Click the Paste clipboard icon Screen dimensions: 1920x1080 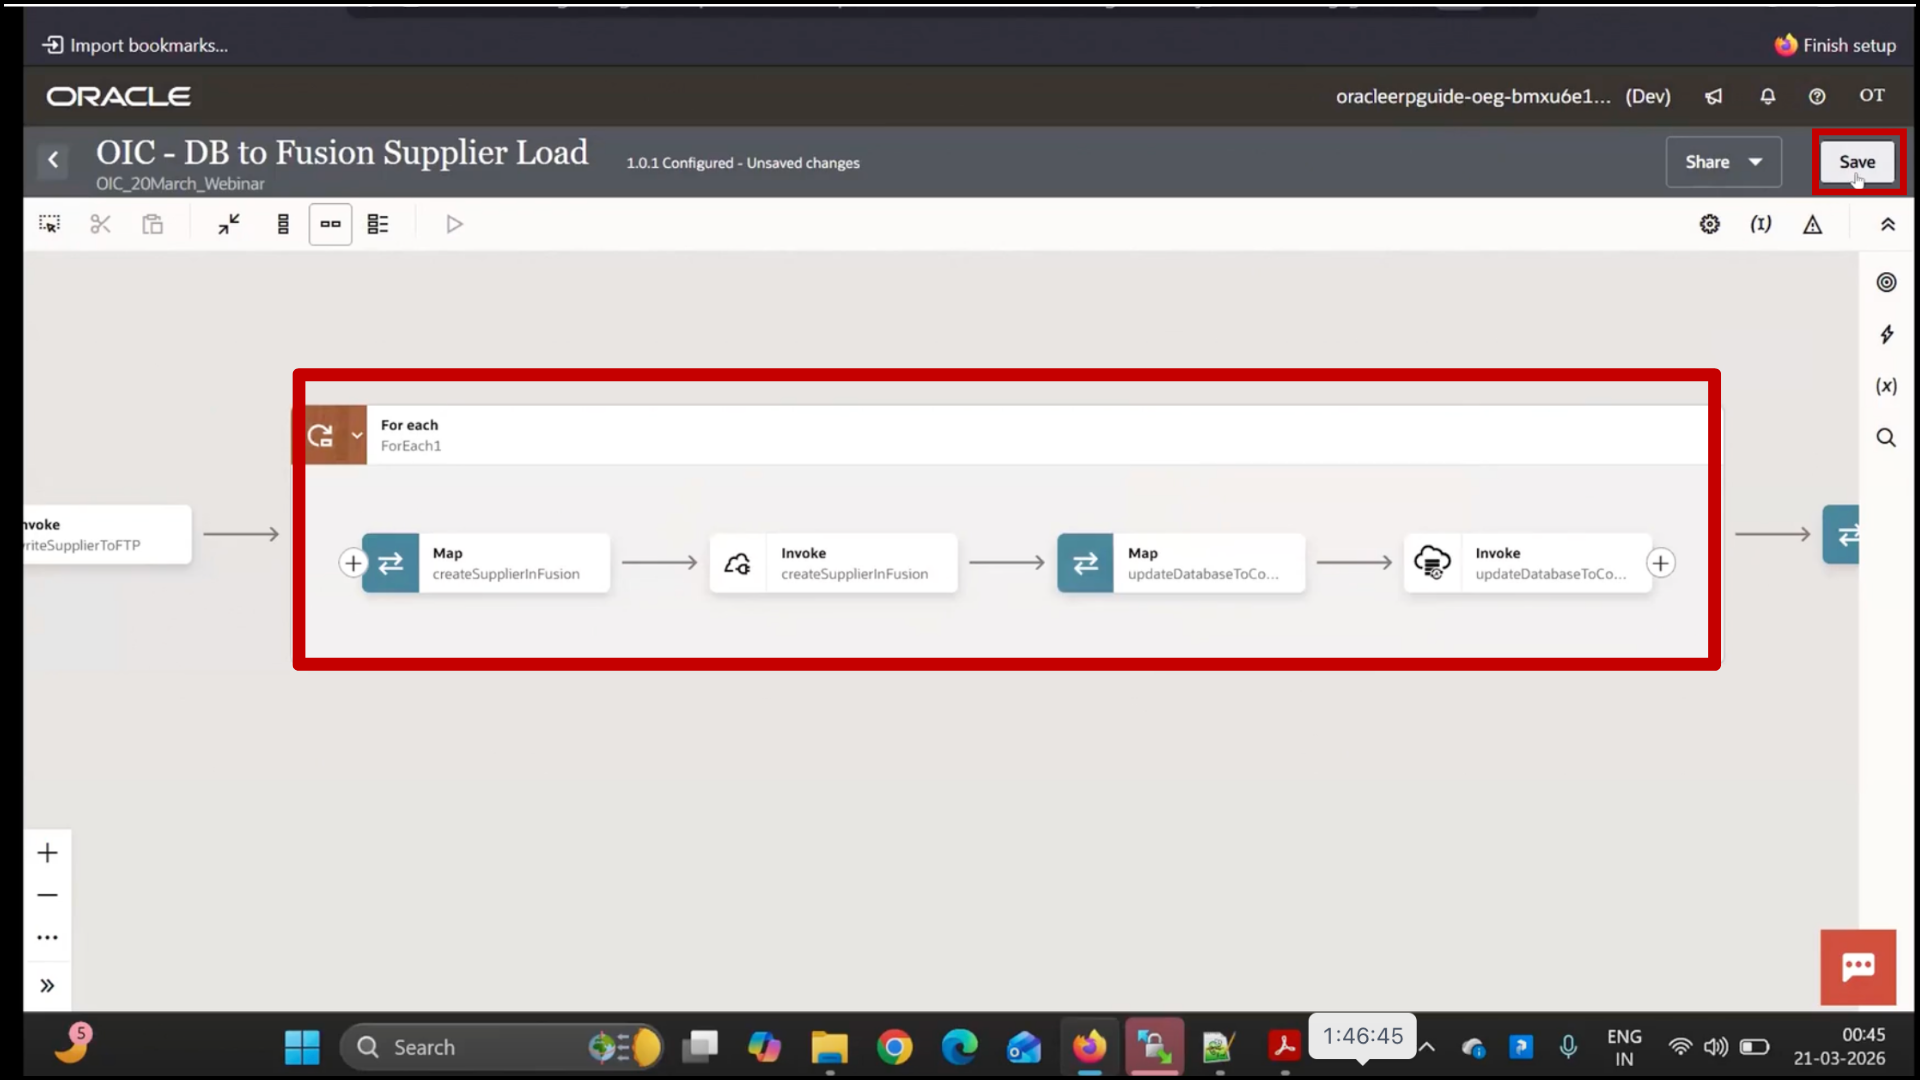(152, 224)
